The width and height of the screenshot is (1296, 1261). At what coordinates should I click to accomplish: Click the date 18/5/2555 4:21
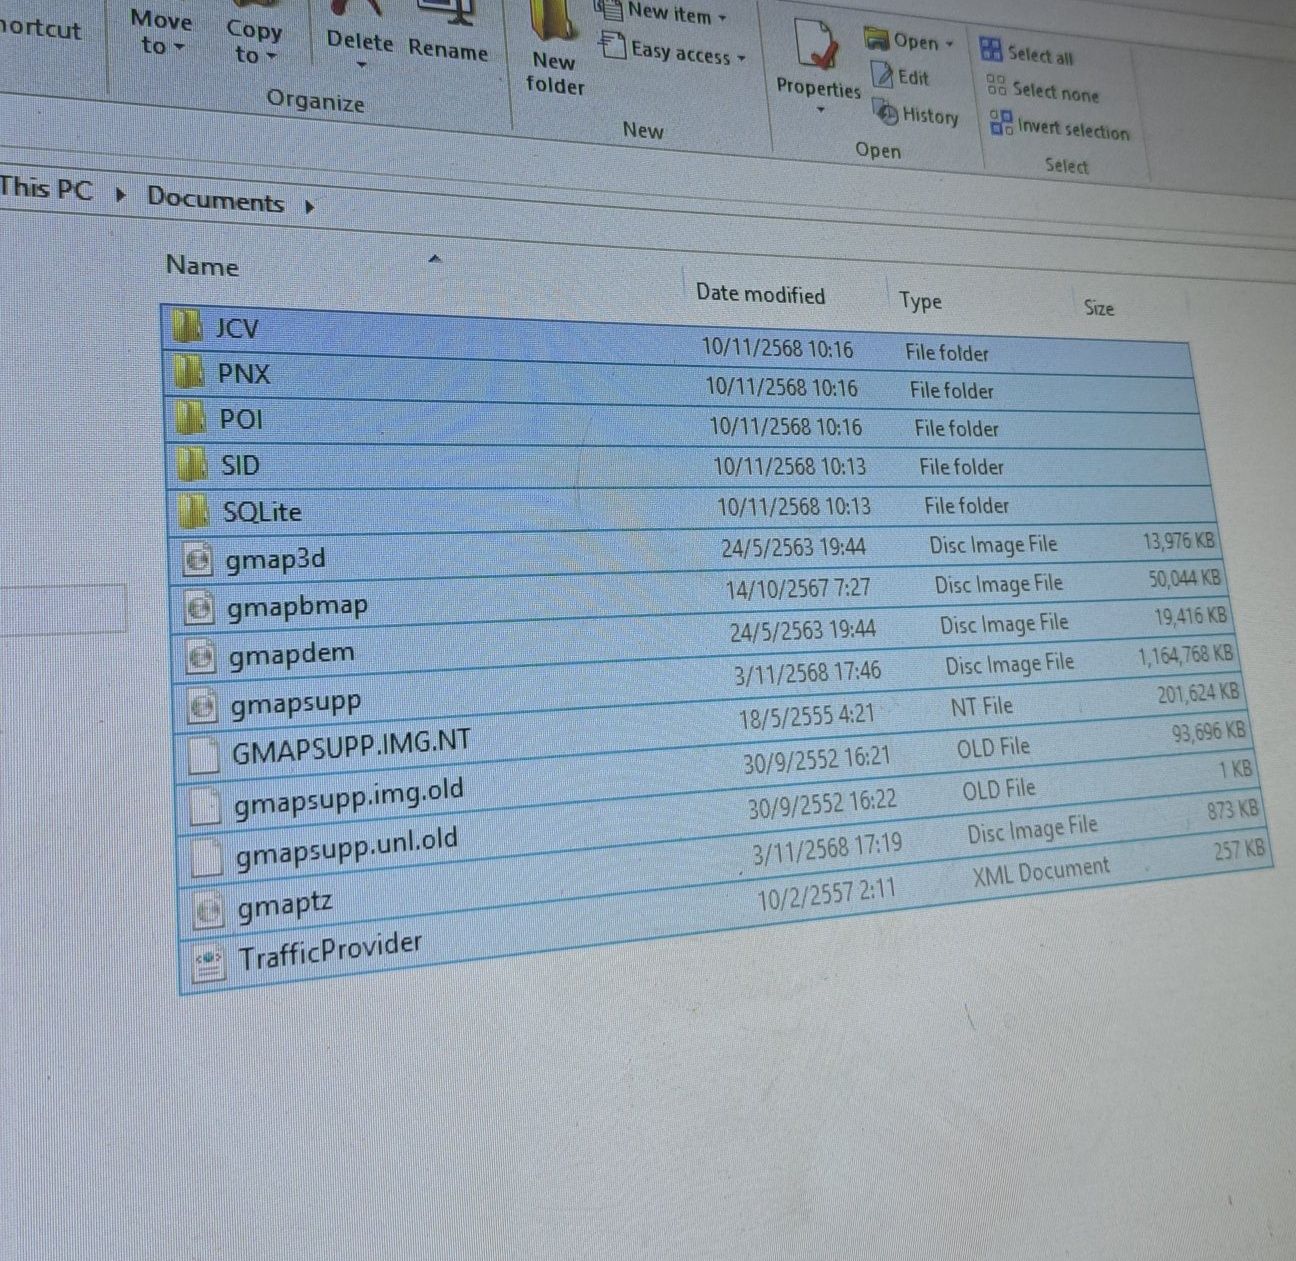coord(807,716)
